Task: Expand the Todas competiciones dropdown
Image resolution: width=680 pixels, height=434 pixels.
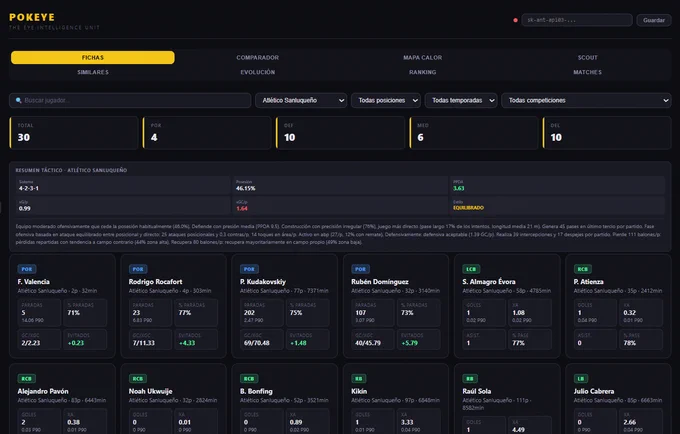Action: click(x=586, y=100)
